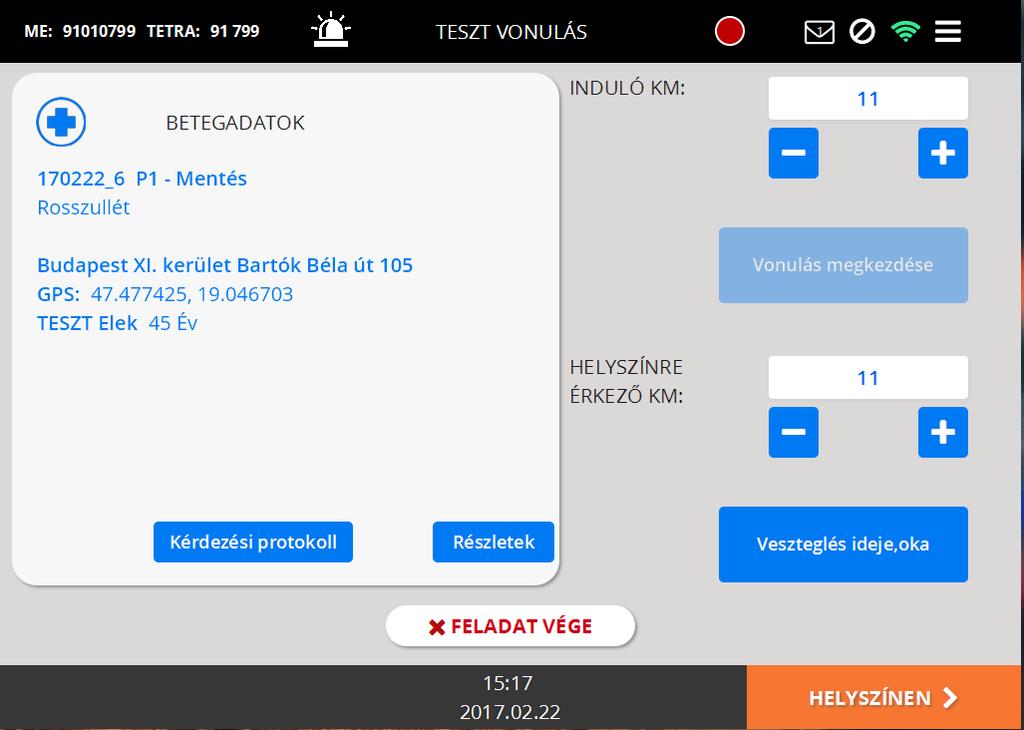Image resolution: width=1024 pixels, height=730 pixels.
Task: End the task with FELADAT VÉGE
Action: (x=510, y=626)
